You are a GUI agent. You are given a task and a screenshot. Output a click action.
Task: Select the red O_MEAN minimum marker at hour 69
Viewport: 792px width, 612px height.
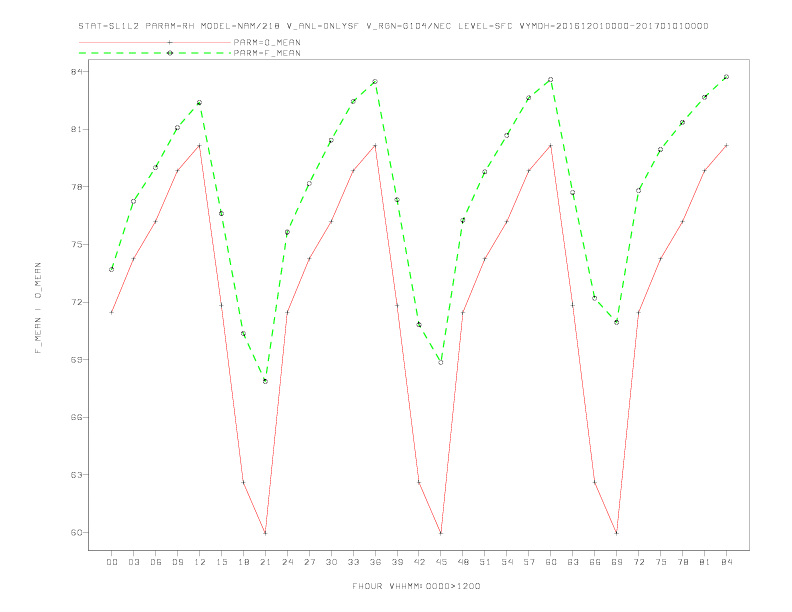pyautogui.click(x=617, y=533)
